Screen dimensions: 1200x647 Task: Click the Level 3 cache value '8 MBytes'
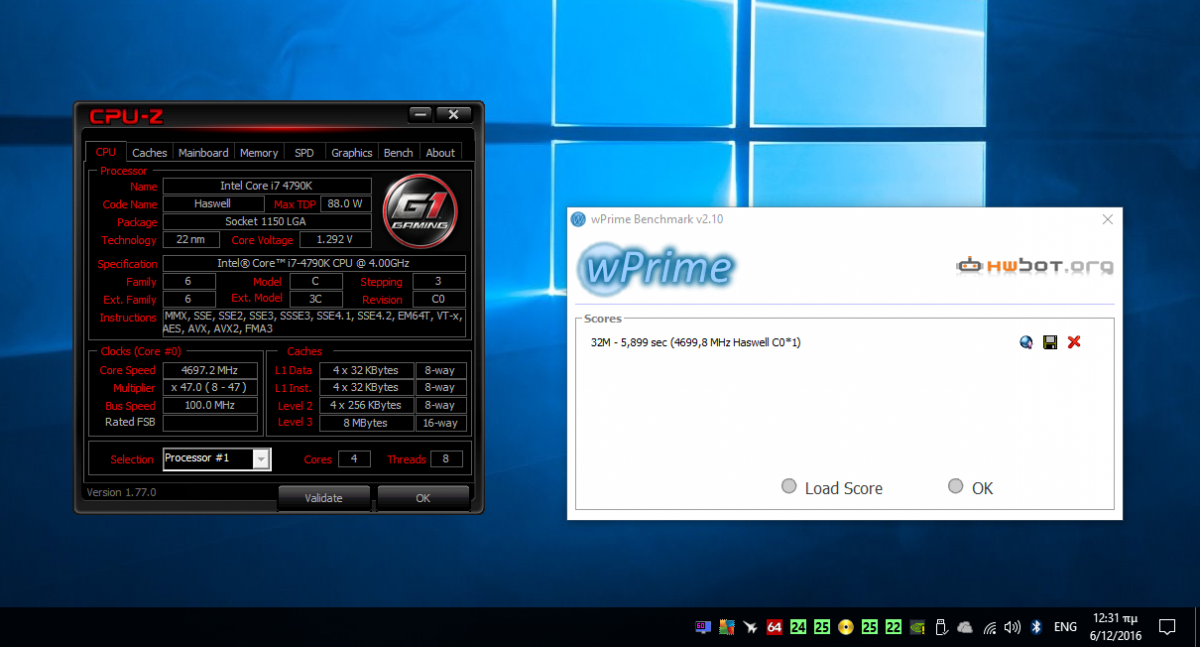tap(366, 423)
